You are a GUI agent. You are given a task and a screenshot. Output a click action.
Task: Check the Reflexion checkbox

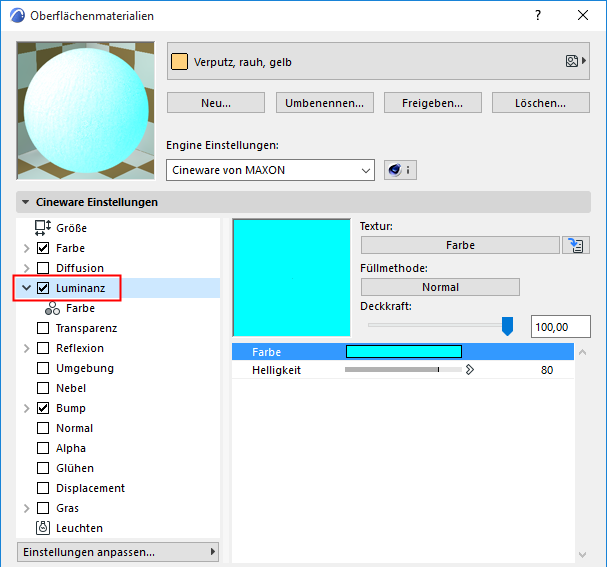point(43,348)
